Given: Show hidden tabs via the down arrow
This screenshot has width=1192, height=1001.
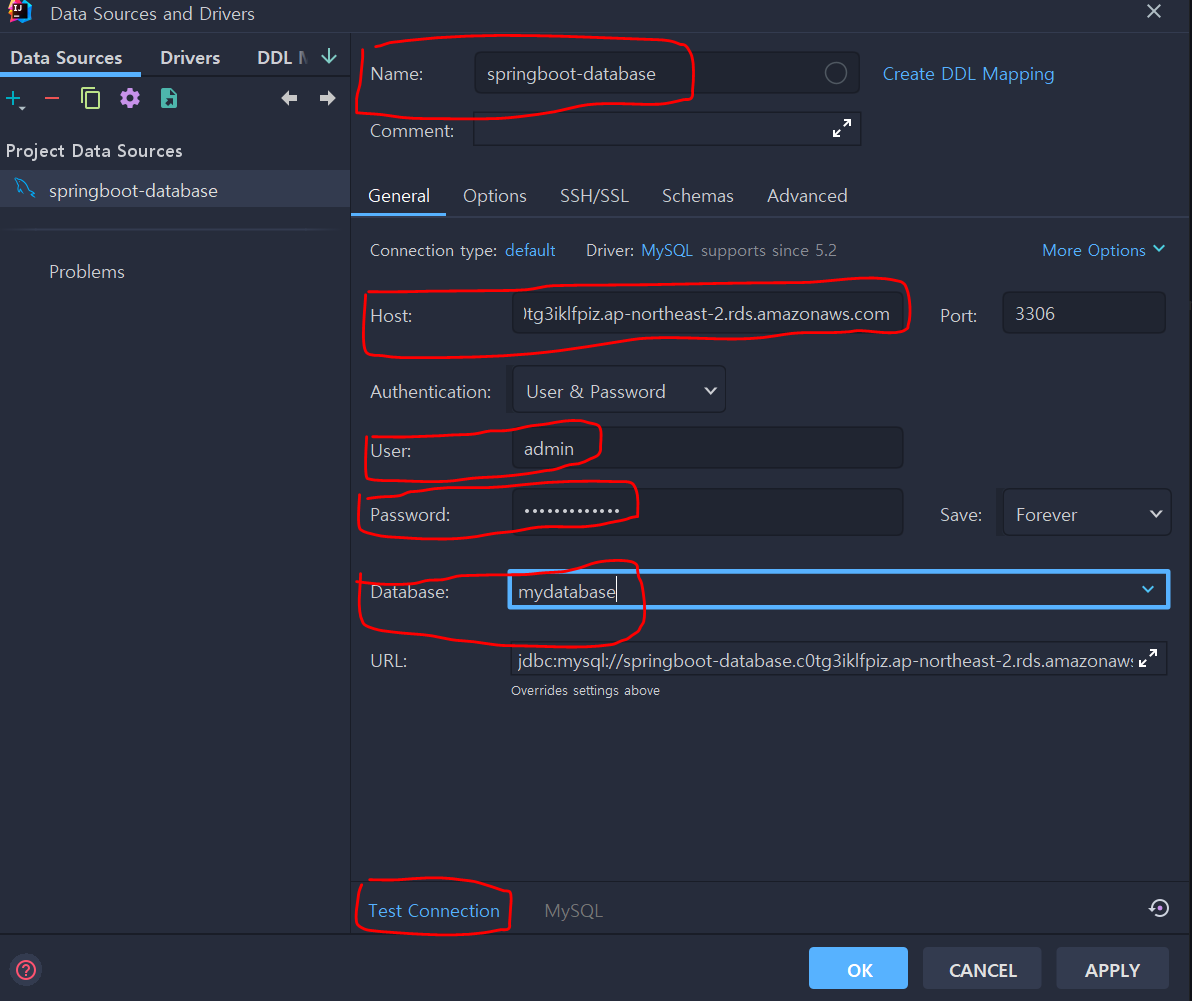Looking at the screenshot, I should click(329, 57).
